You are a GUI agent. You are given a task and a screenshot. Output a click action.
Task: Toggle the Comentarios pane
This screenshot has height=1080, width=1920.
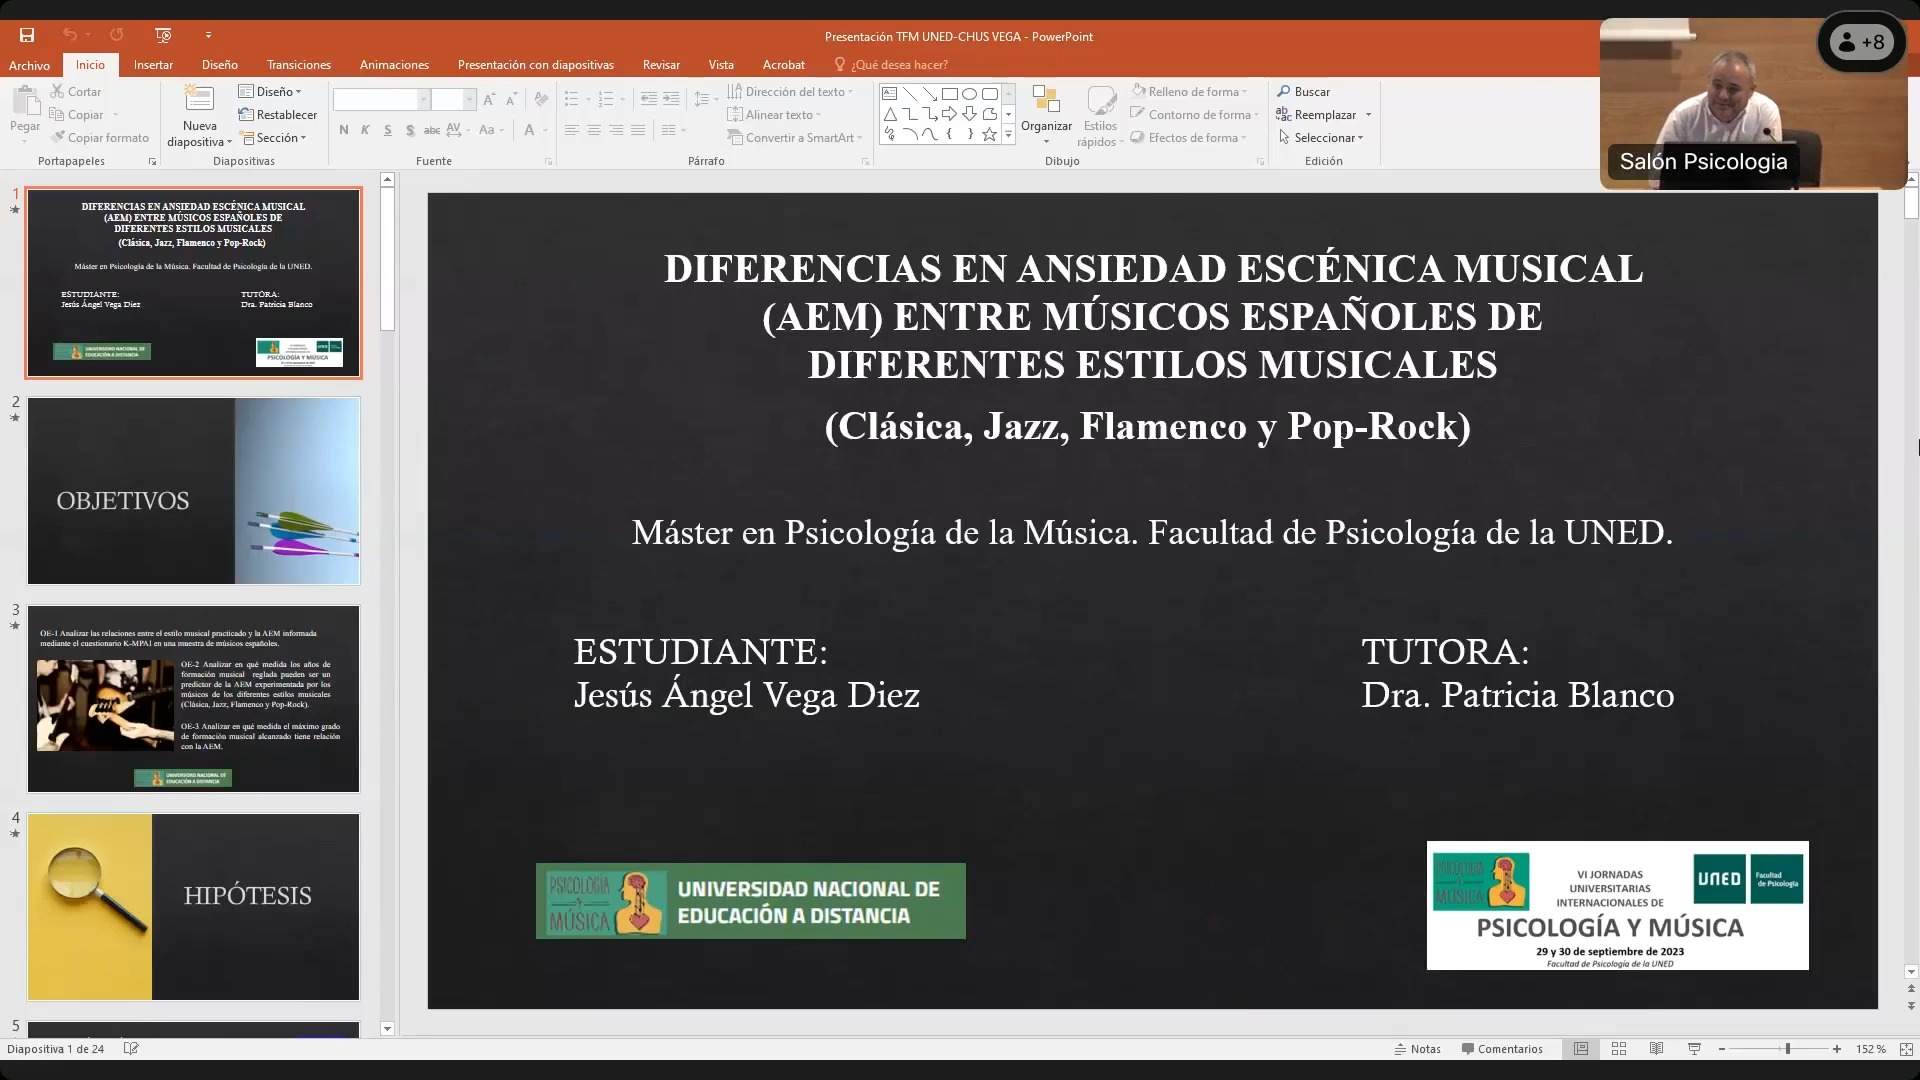[1502, 1049]
